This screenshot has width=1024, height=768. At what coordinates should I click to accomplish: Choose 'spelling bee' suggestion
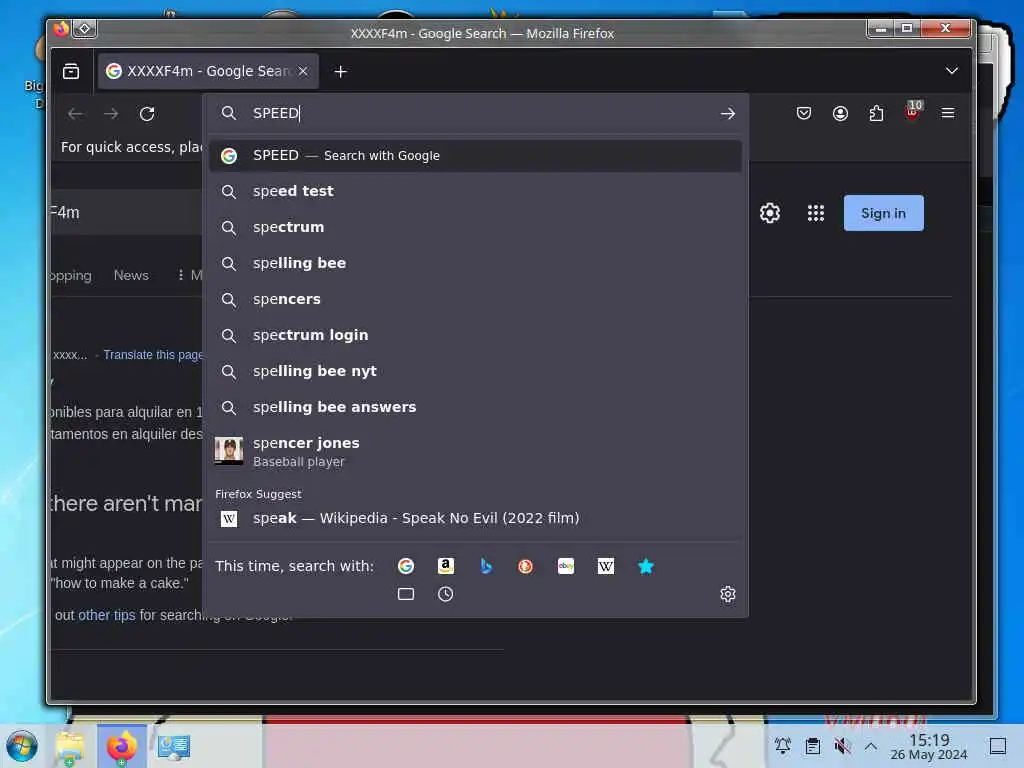(475, 263)
